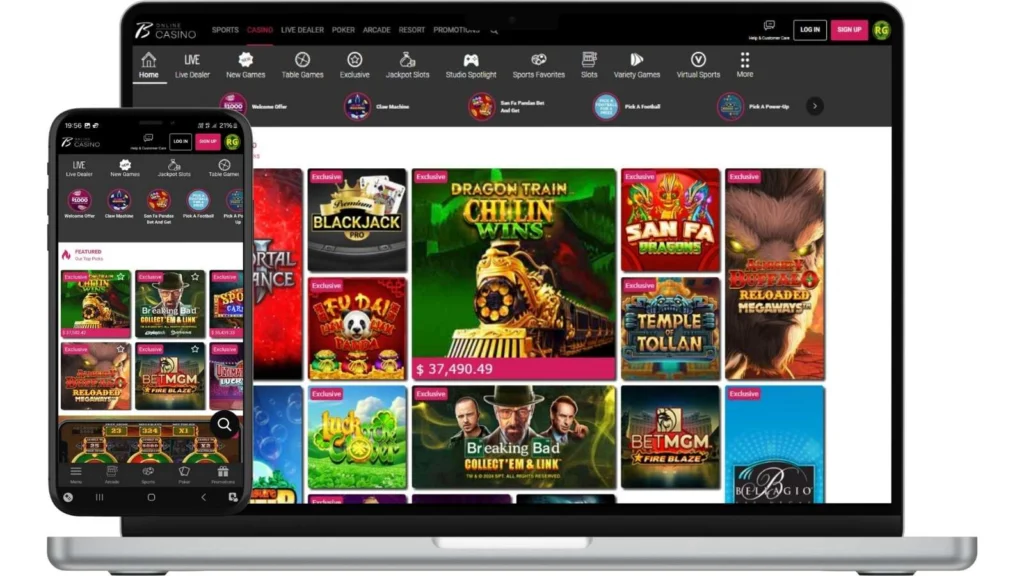Screen dimensions: 1024x576
Task: Open Pick A Power-Up promo on laptop
Action: pos(753,106)
